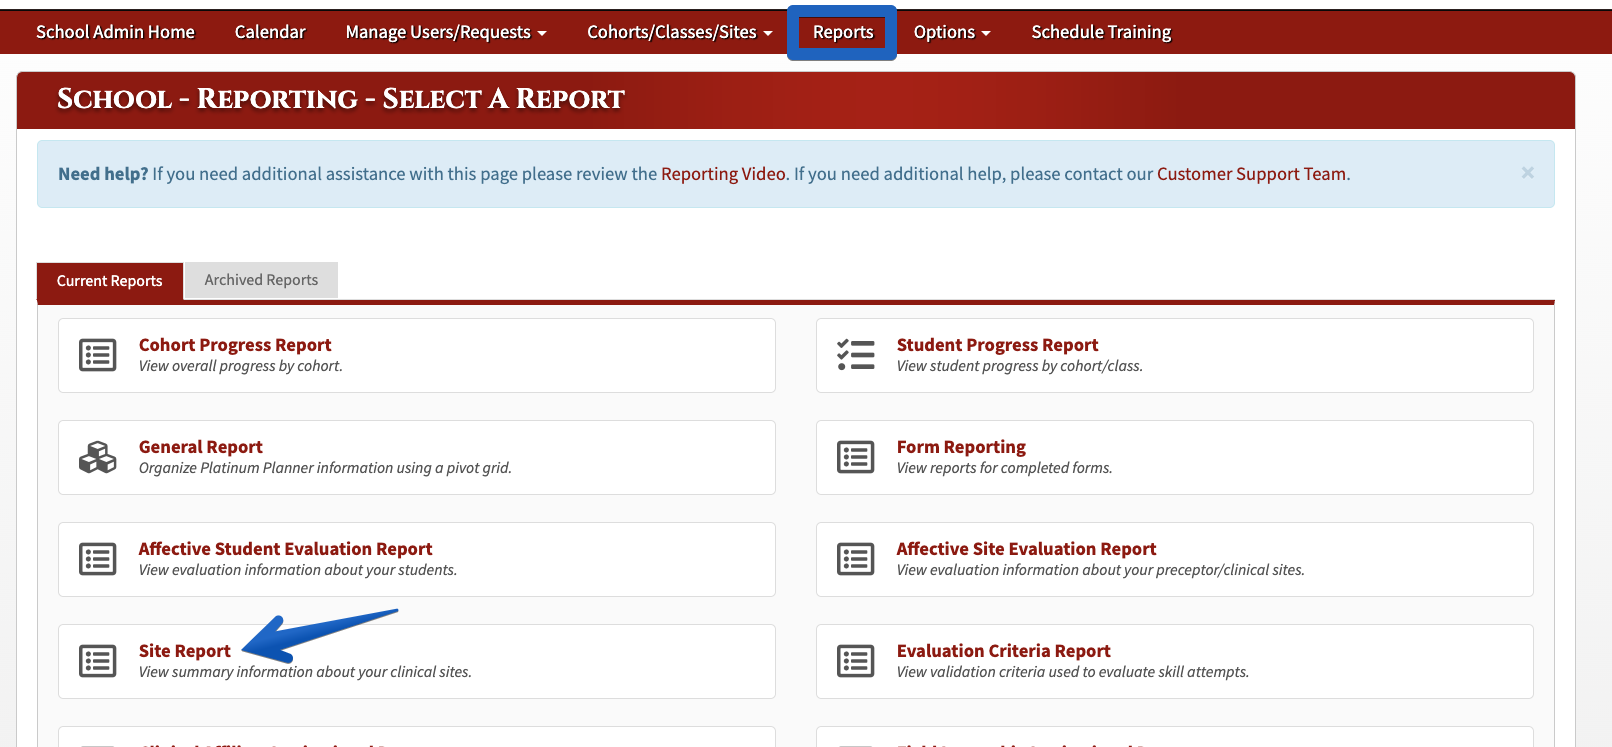Contact the Customer Support Team link
Screen dimensions: 1612x747
point(1251,174)
